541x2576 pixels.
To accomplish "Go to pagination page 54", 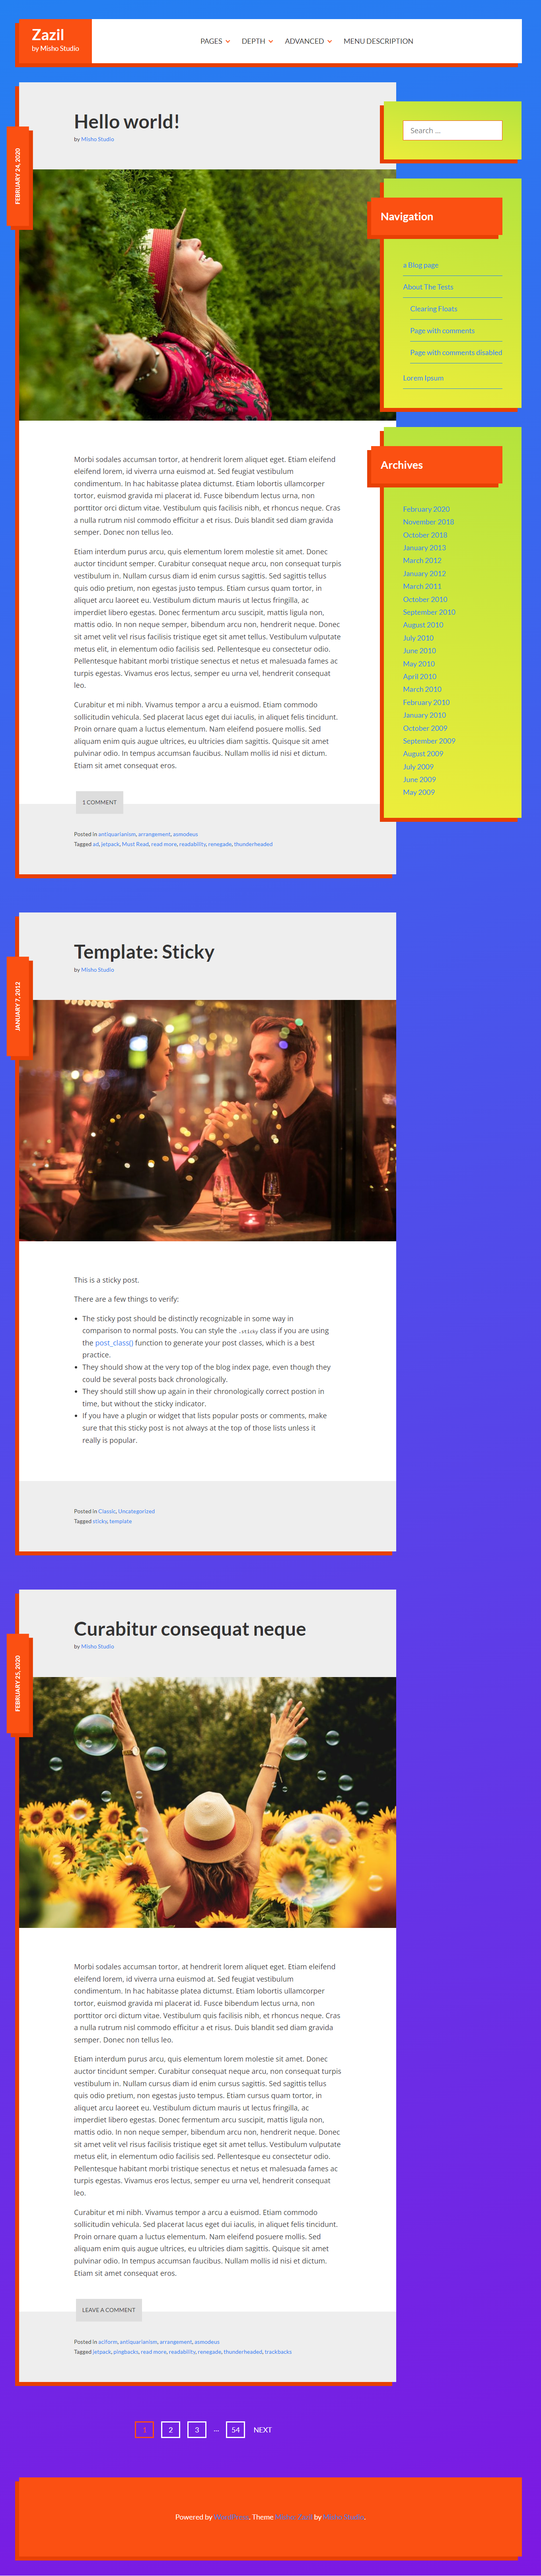I will click(235, 2429).
